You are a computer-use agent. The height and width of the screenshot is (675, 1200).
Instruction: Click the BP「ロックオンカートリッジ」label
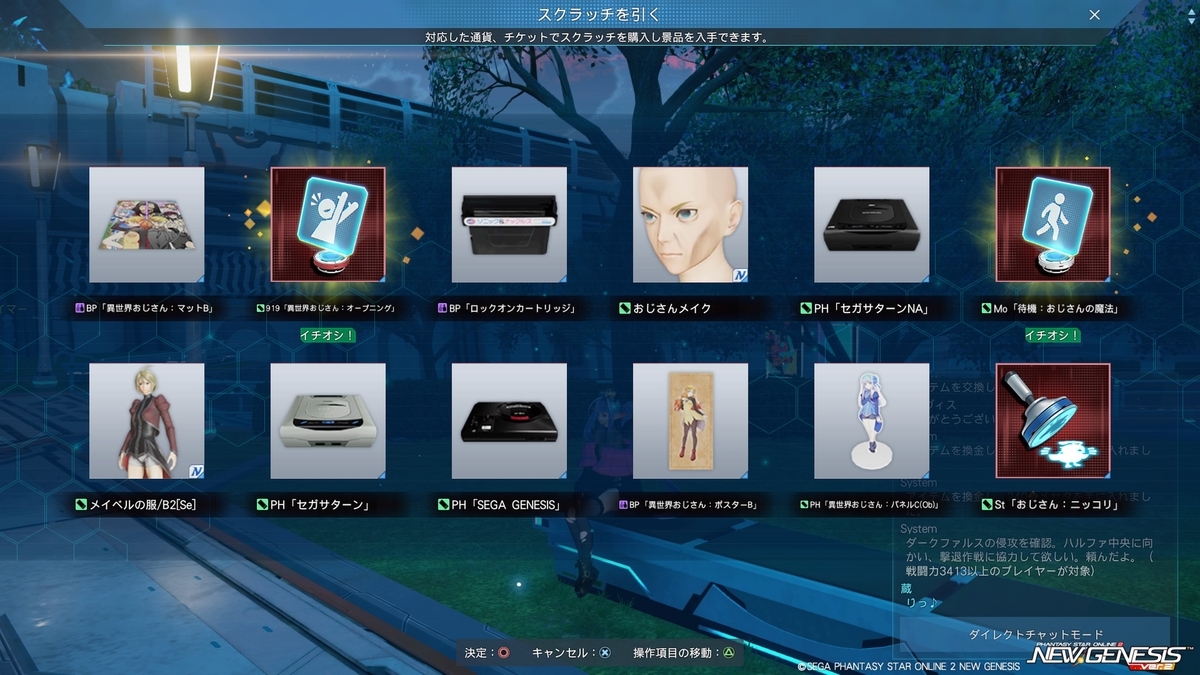509,308
